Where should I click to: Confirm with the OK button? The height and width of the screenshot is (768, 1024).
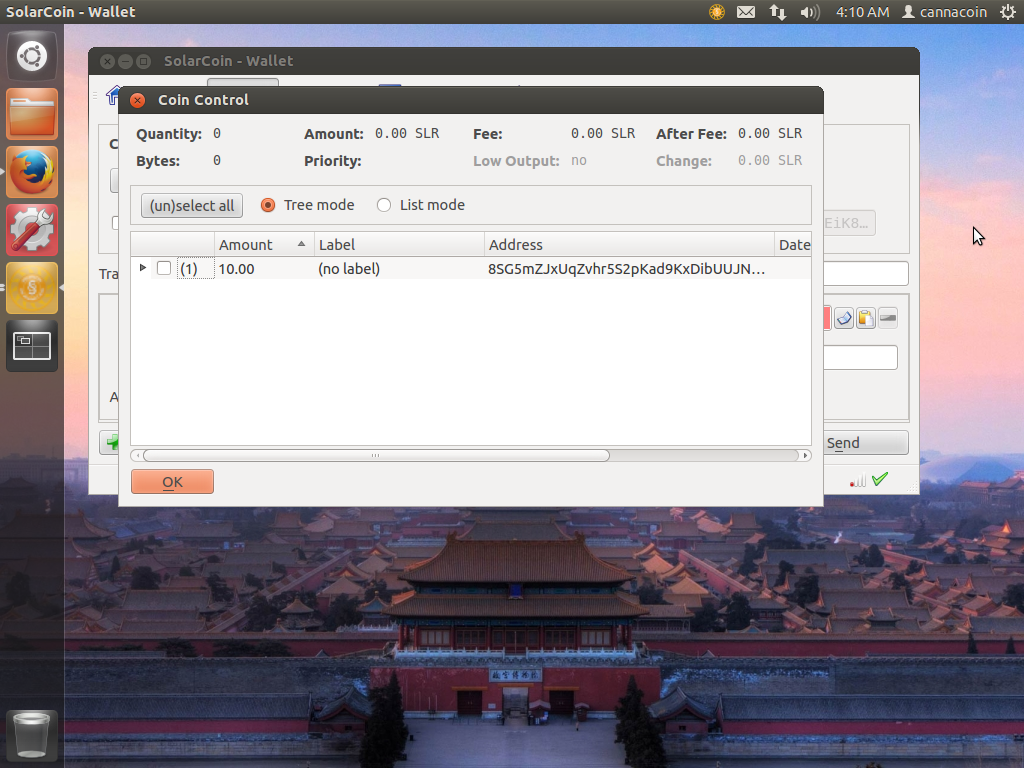[172, 482]
